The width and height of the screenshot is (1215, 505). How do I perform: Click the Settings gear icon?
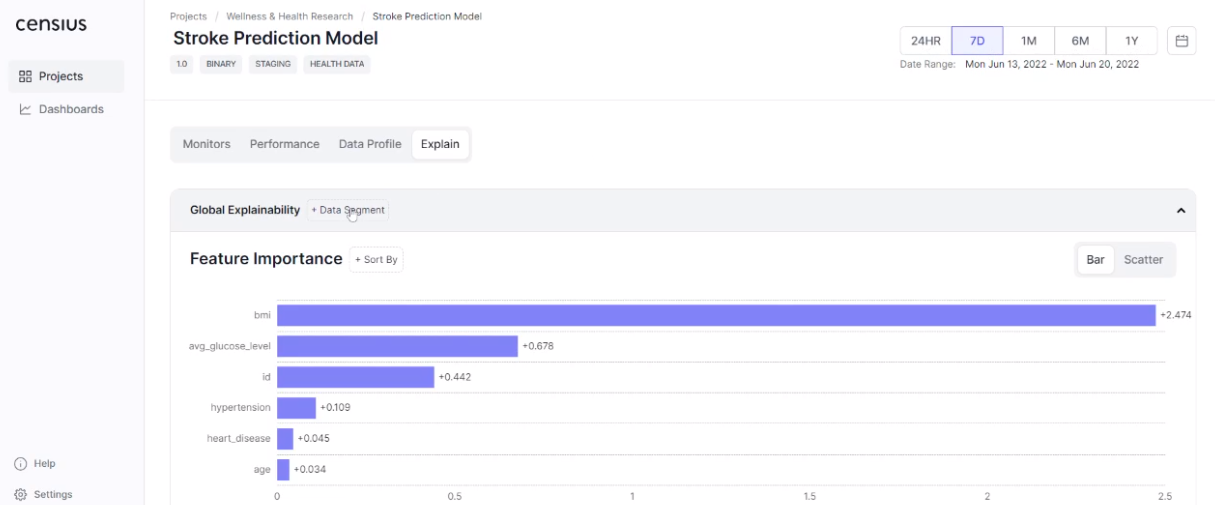click(x=20, y=494)
